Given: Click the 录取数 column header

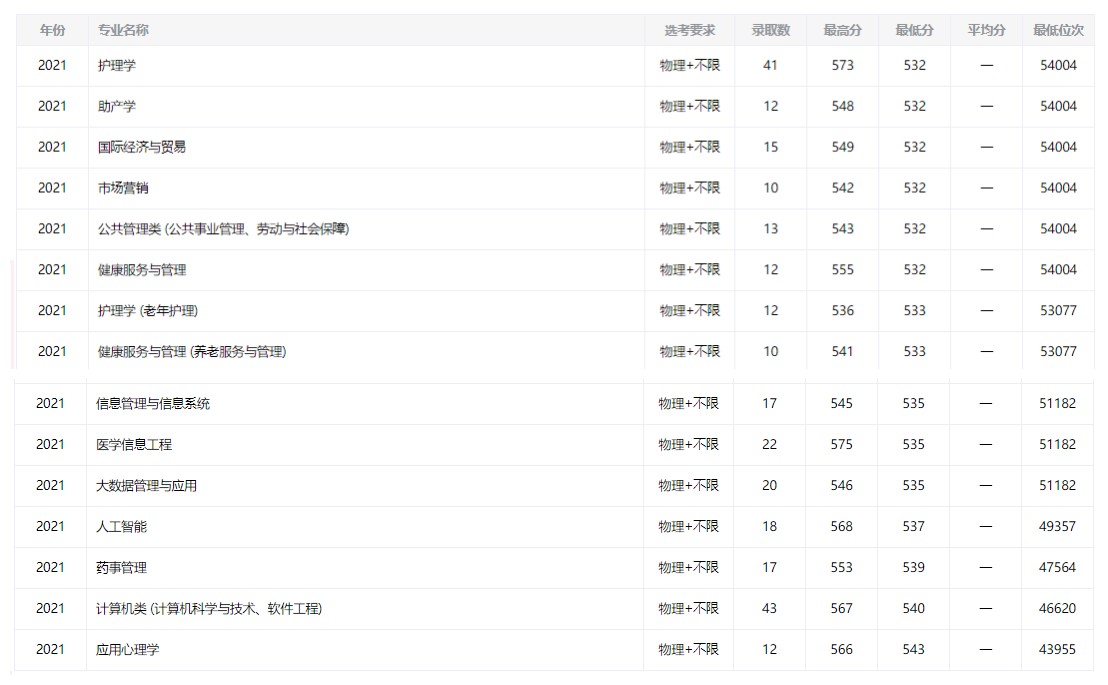Looking at the screenshot, I should click(x=770, y=30).
